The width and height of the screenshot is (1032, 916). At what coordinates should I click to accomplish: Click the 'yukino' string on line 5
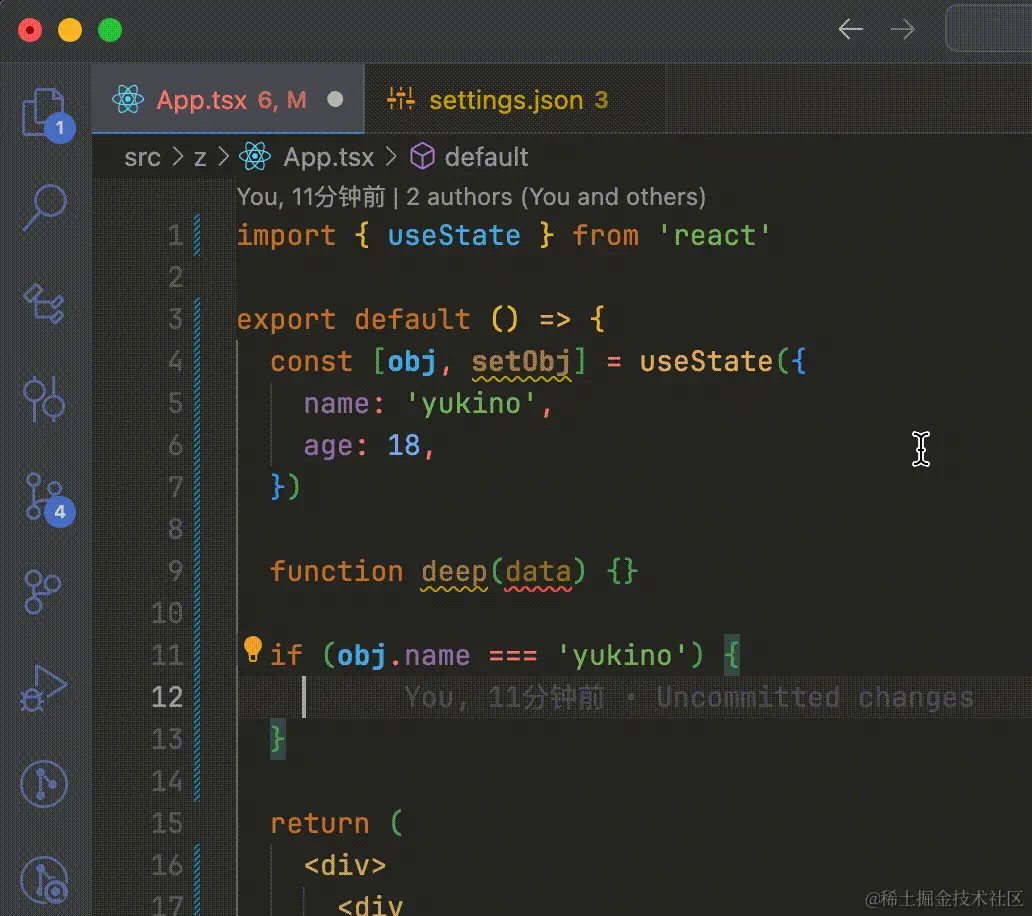471,404
